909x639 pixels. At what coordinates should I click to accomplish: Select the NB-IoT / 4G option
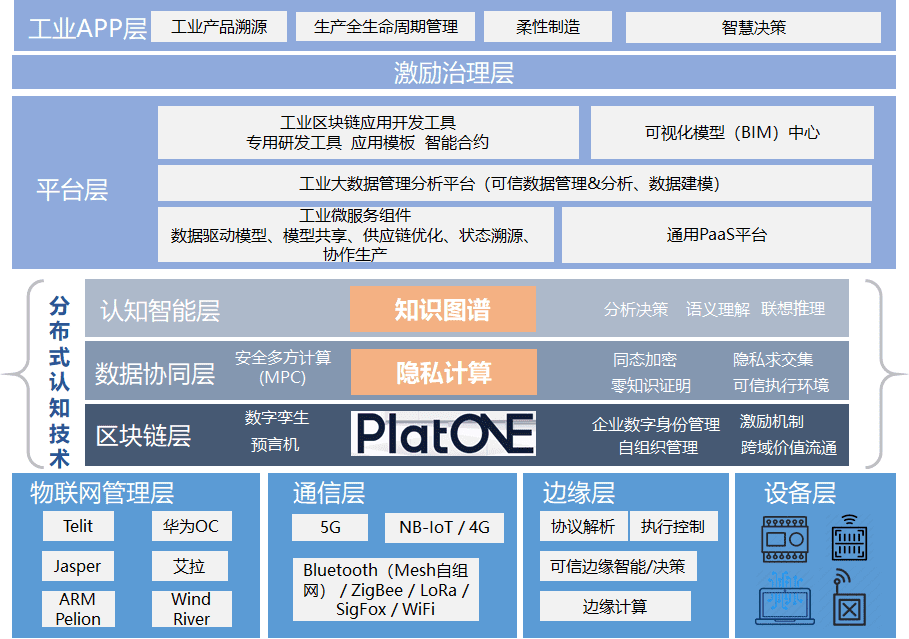click(x=446, y=526)
